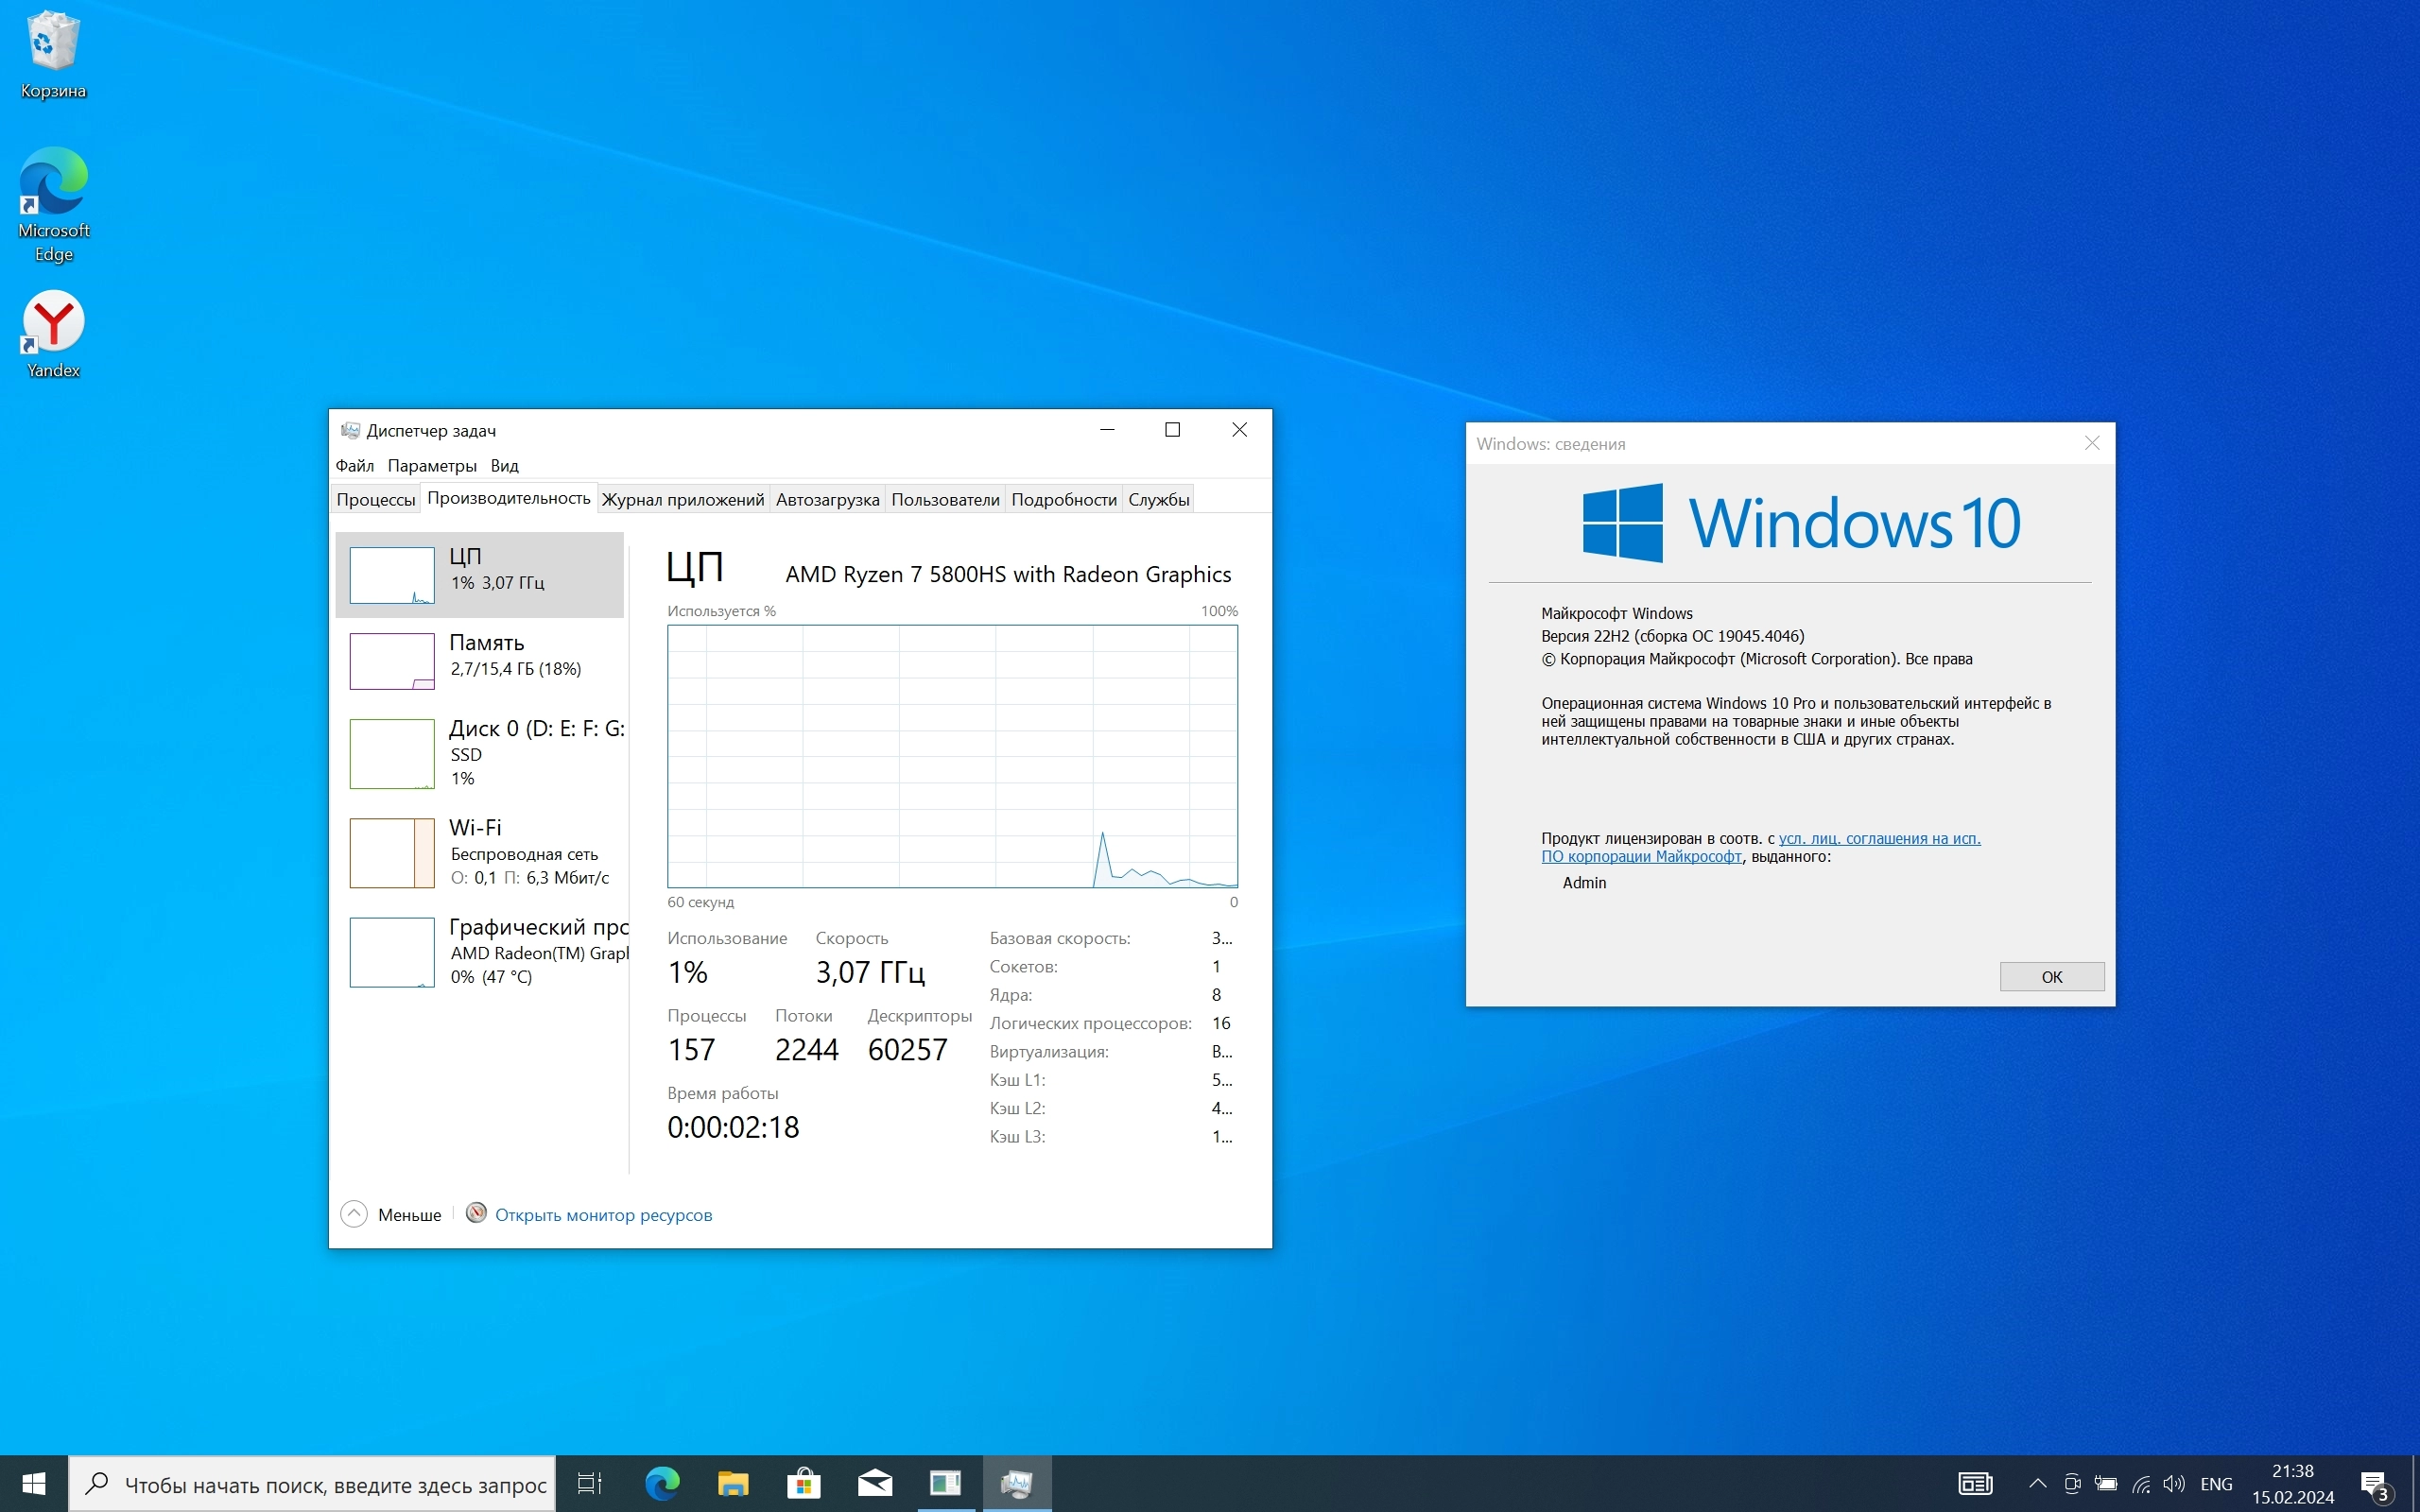Viewport: 2420px width, 1512px height.
Task: Switch to the Автозагрузка tab
Action: [827, 499]
